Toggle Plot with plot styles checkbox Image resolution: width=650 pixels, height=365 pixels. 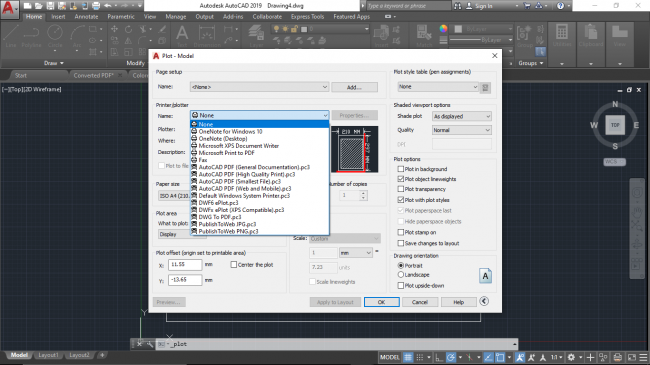point(400,200)
